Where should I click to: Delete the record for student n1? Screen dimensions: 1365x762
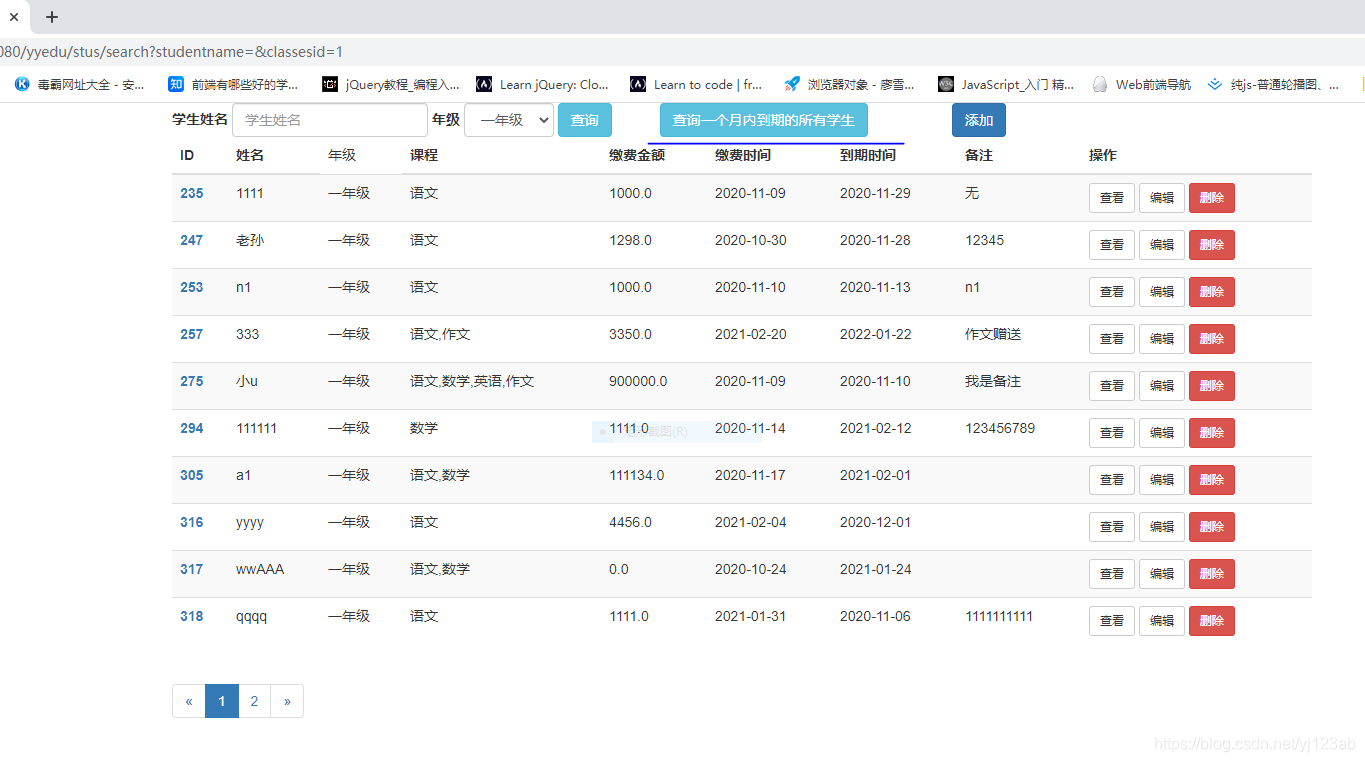(1212, 292)
